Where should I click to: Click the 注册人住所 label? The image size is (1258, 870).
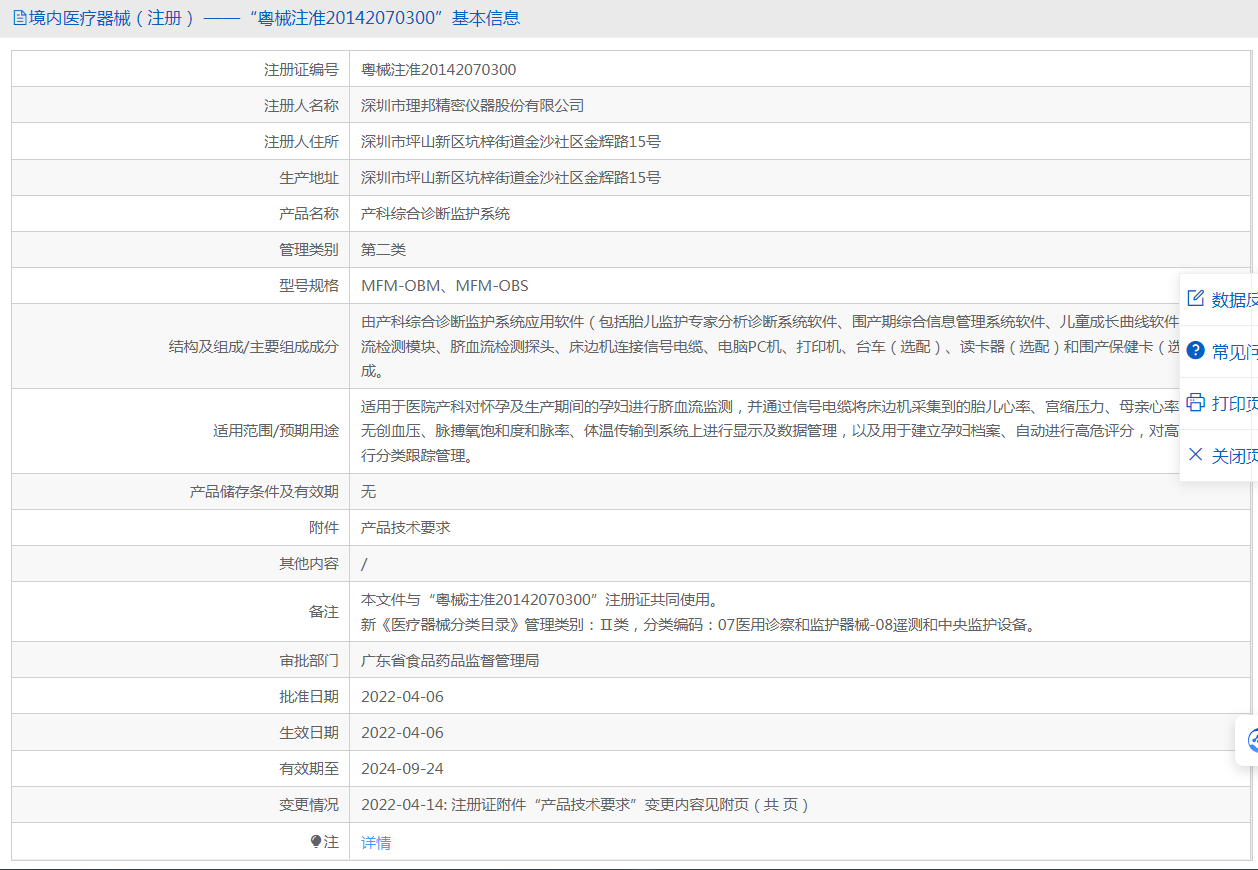(x=301, y=142)
